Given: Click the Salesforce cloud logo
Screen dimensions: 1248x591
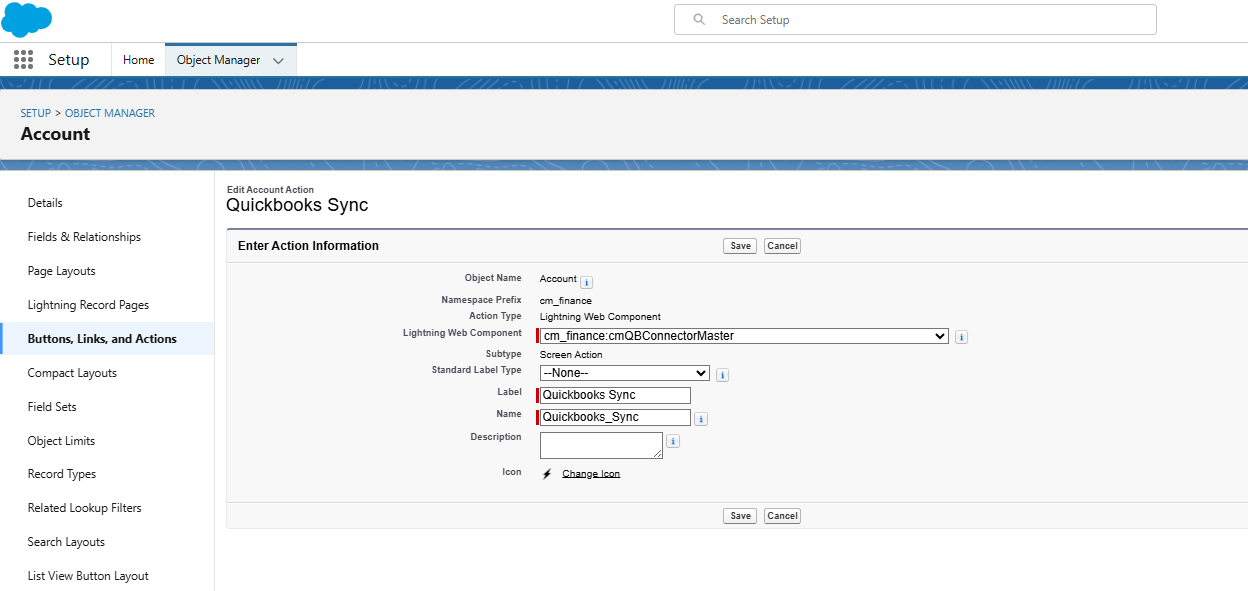Looking at the screenshot, I should (x=27, y=19).
